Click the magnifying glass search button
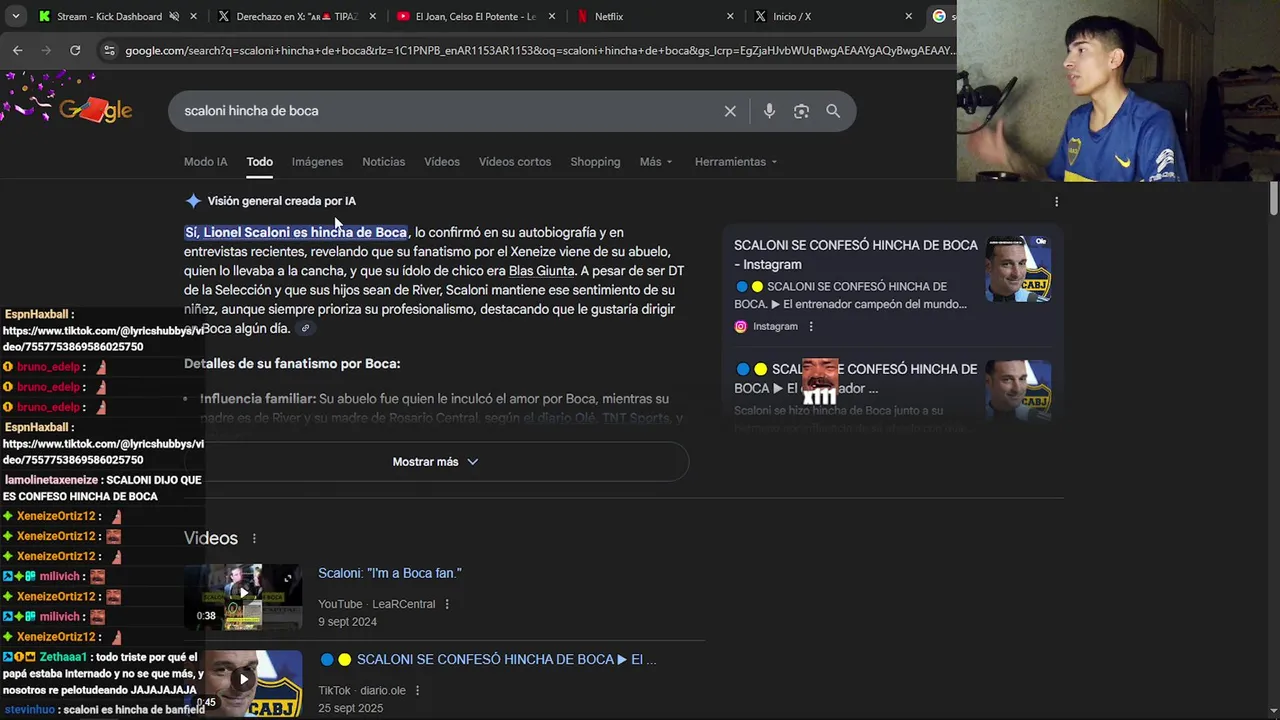The width and height of the screenshot is (1280, 720). (833, 111)
